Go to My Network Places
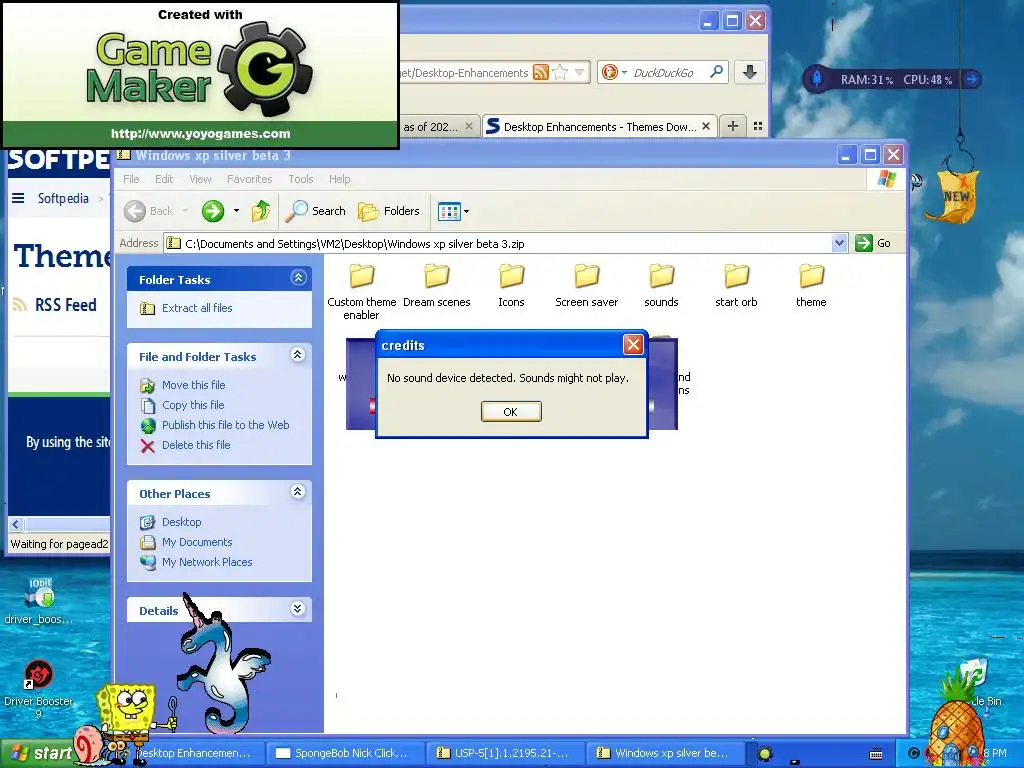Viewport: 1024px width, 768px height. point(206,562)
